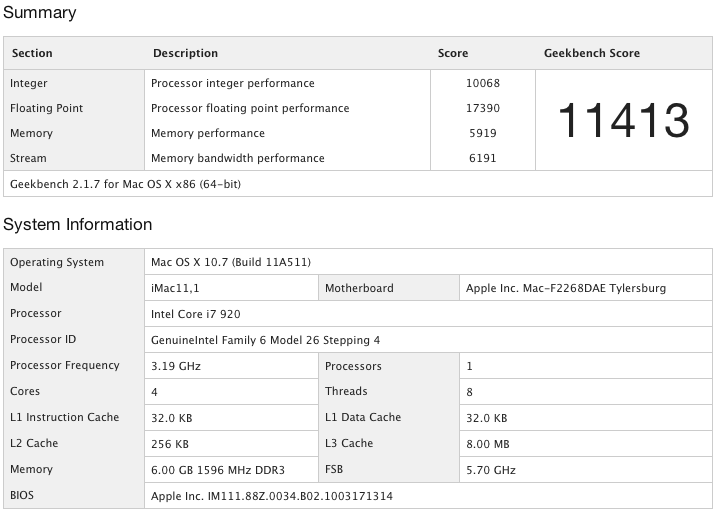Select the Integer score value 10068
Screen dimensions: 720x514
tap(483, 83)
